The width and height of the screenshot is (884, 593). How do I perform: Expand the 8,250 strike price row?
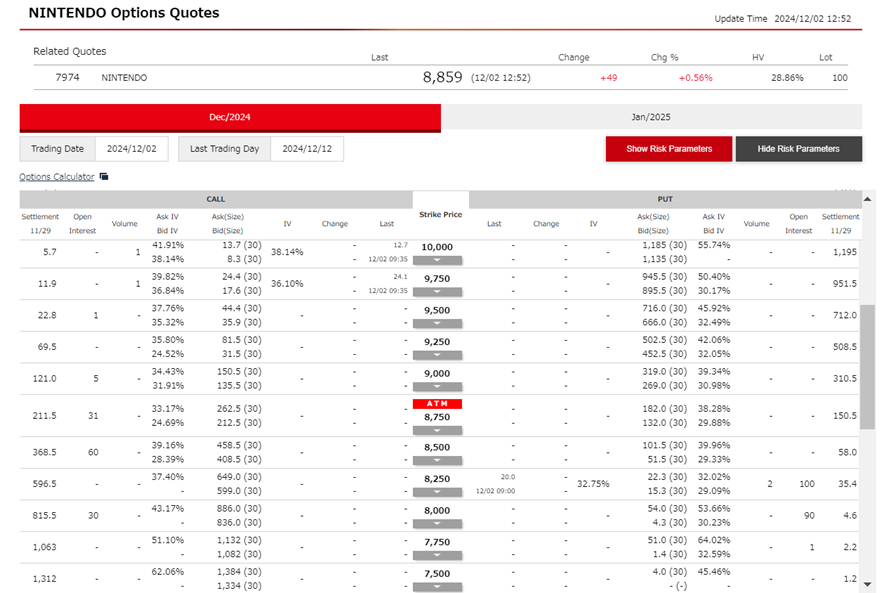[437, 492]
